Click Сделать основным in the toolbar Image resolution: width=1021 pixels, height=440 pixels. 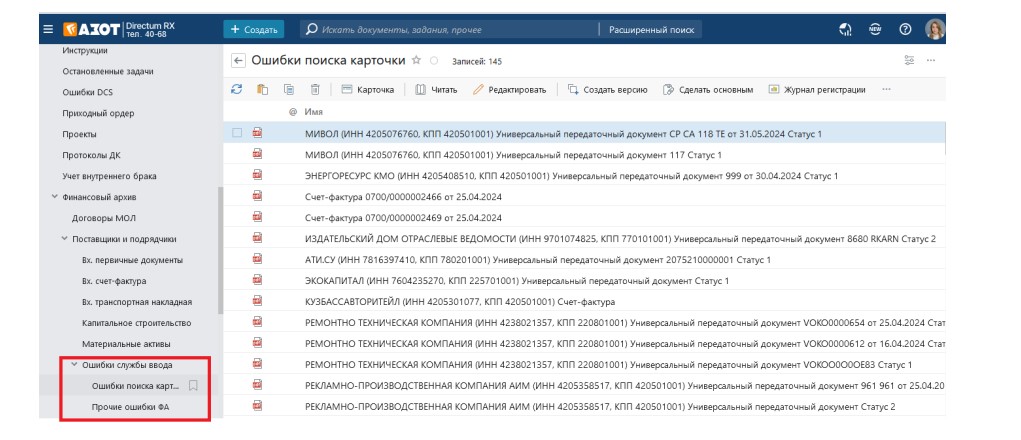pyautogui.click(x=708, y=90)
